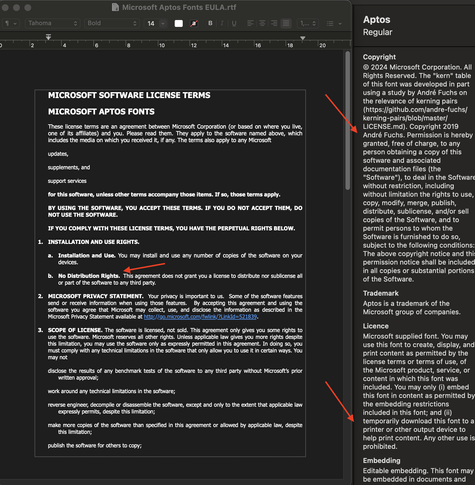Click the Licence heading in font info
Screen dimensions: 475x485
click(x=376, y=326)
